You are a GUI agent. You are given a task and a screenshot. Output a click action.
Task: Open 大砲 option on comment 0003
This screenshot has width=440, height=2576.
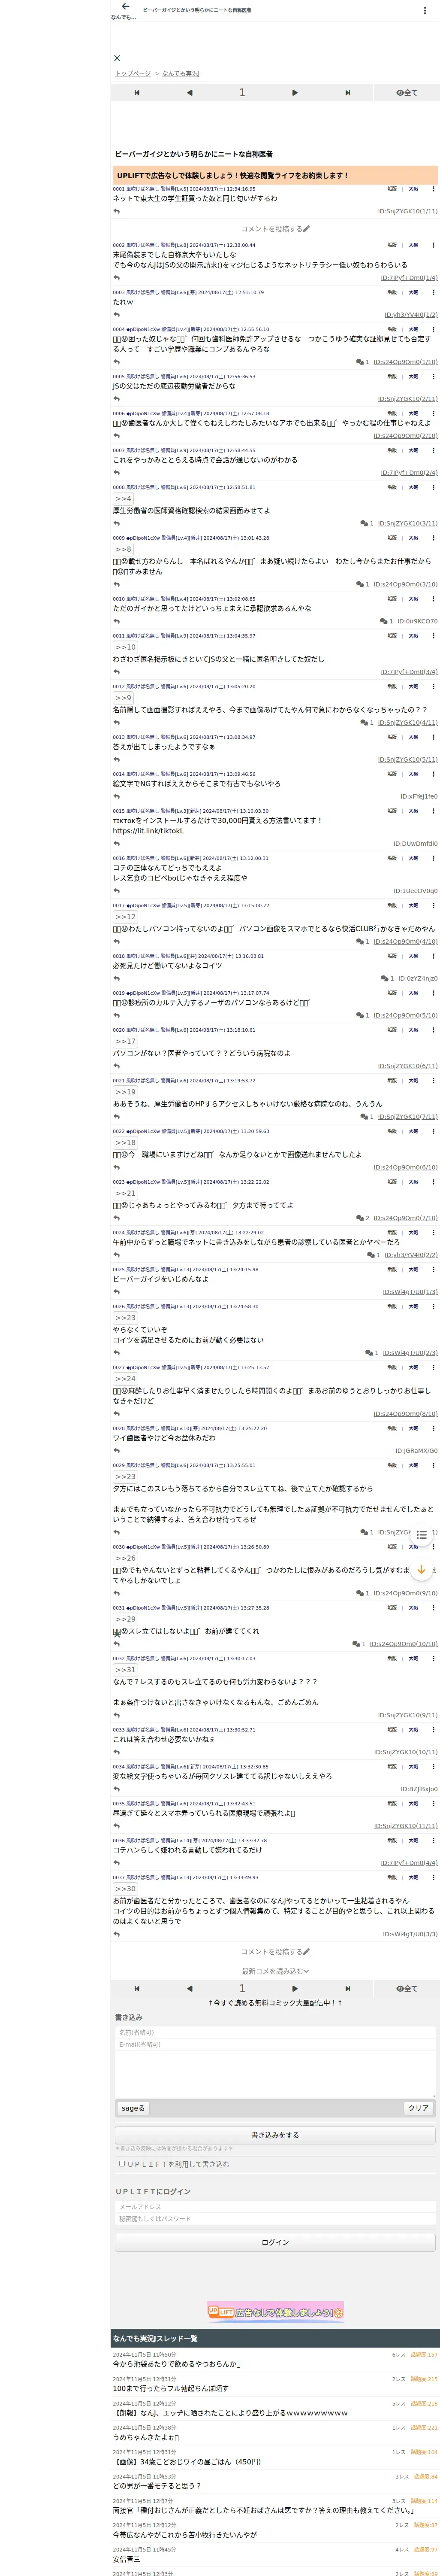coord(413,293)
